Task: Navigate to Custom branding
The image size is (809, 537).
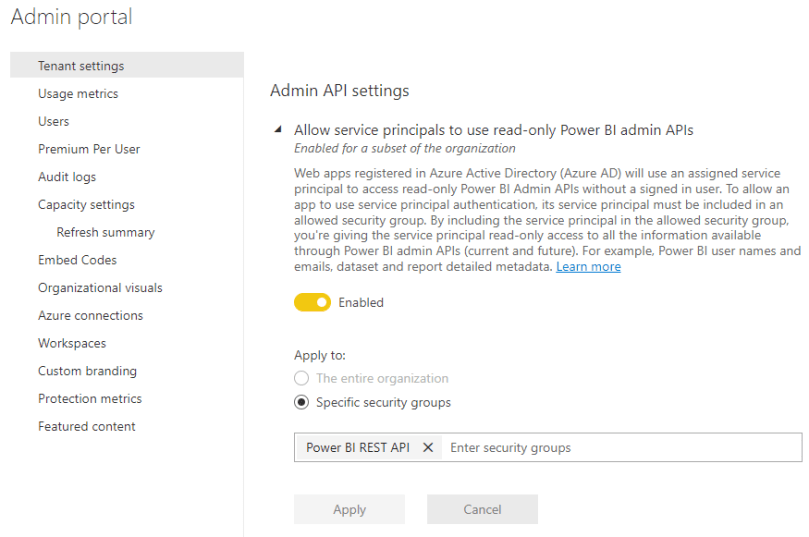Action: coord(87,371)
